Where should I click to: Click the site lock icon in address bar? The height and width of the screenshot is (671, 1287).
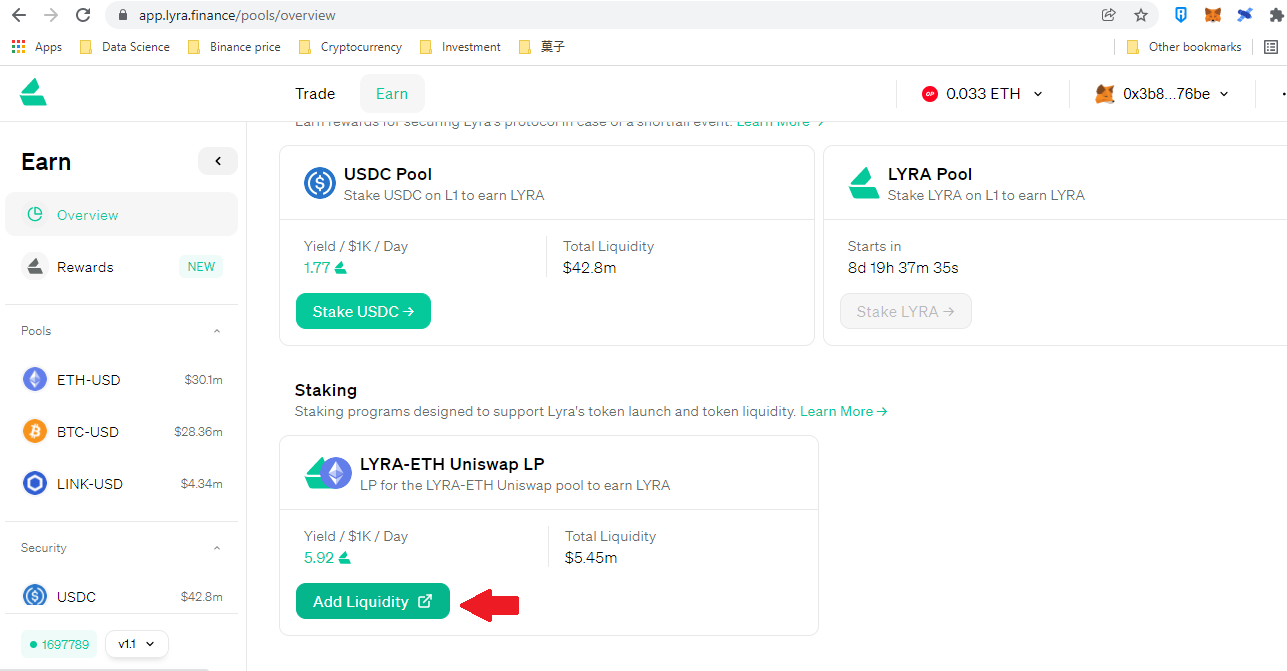click(122, 15)
